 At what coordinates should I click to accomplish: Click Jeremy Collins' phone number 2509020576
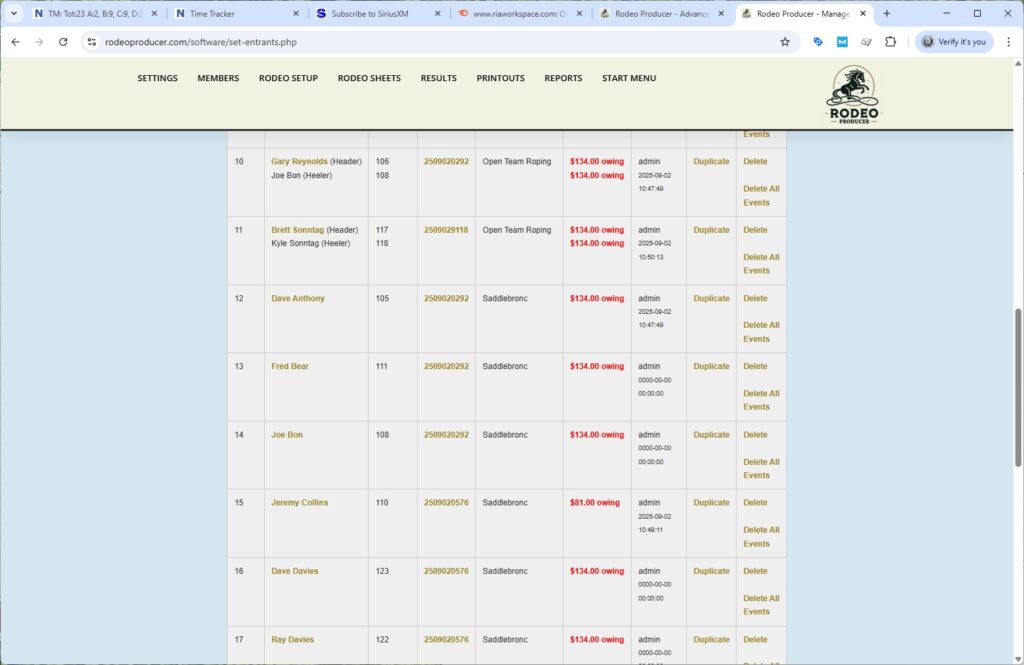[x=445, y=502]
